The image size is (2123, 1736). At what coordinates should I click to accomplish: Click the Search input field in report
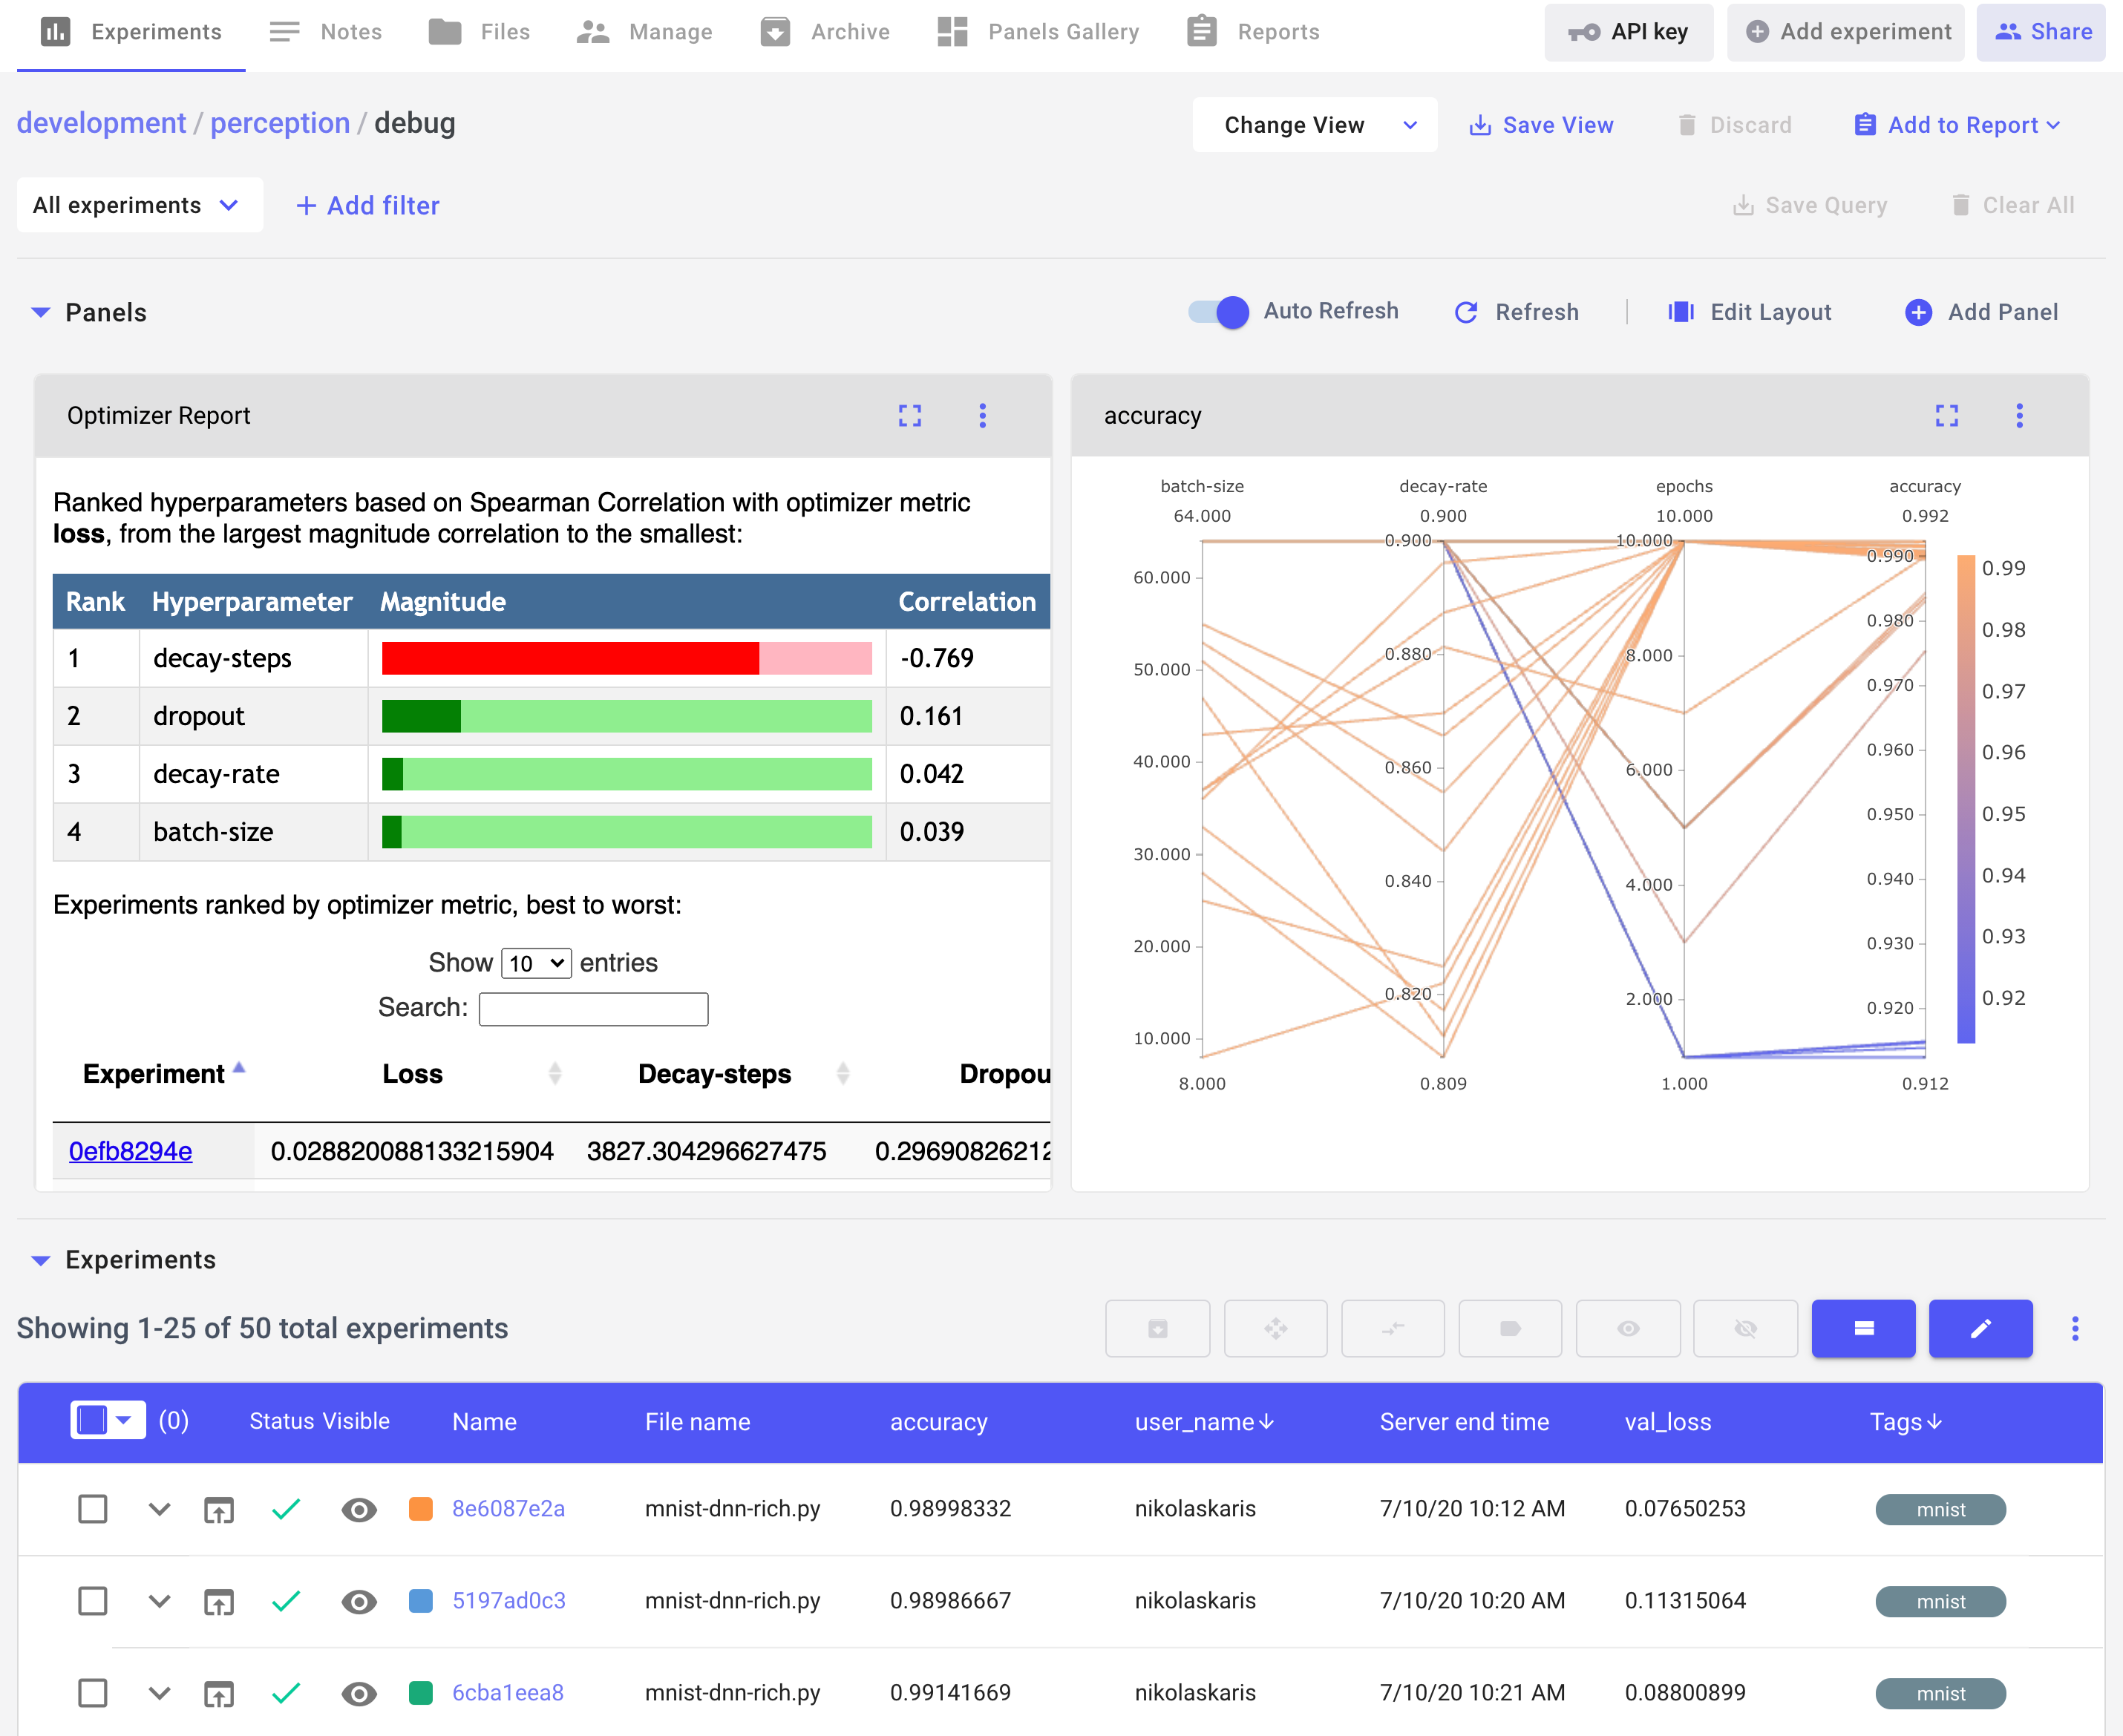[x=593, y=1008]
